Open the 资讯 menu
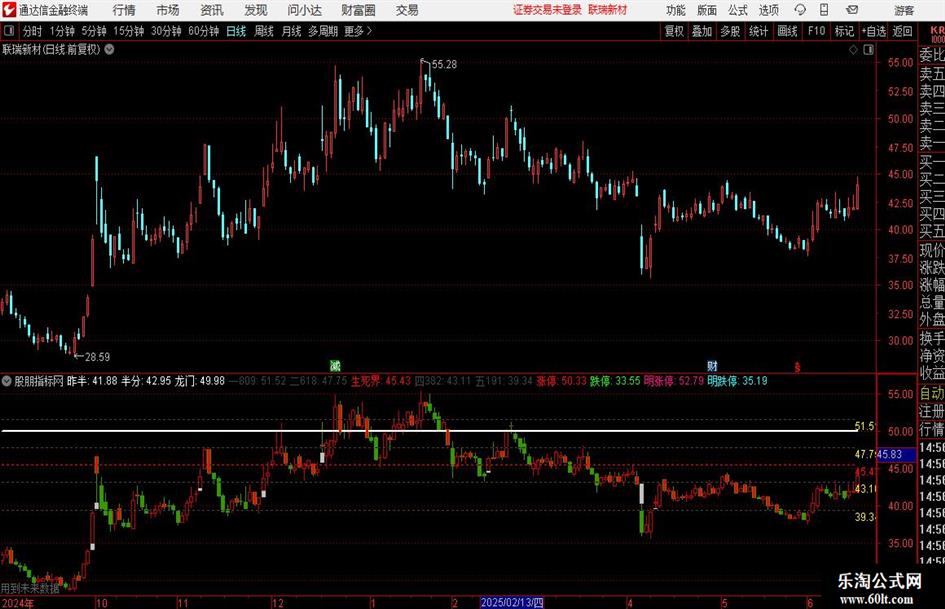The height and width of the screenshot is (609, 945). 212,10
